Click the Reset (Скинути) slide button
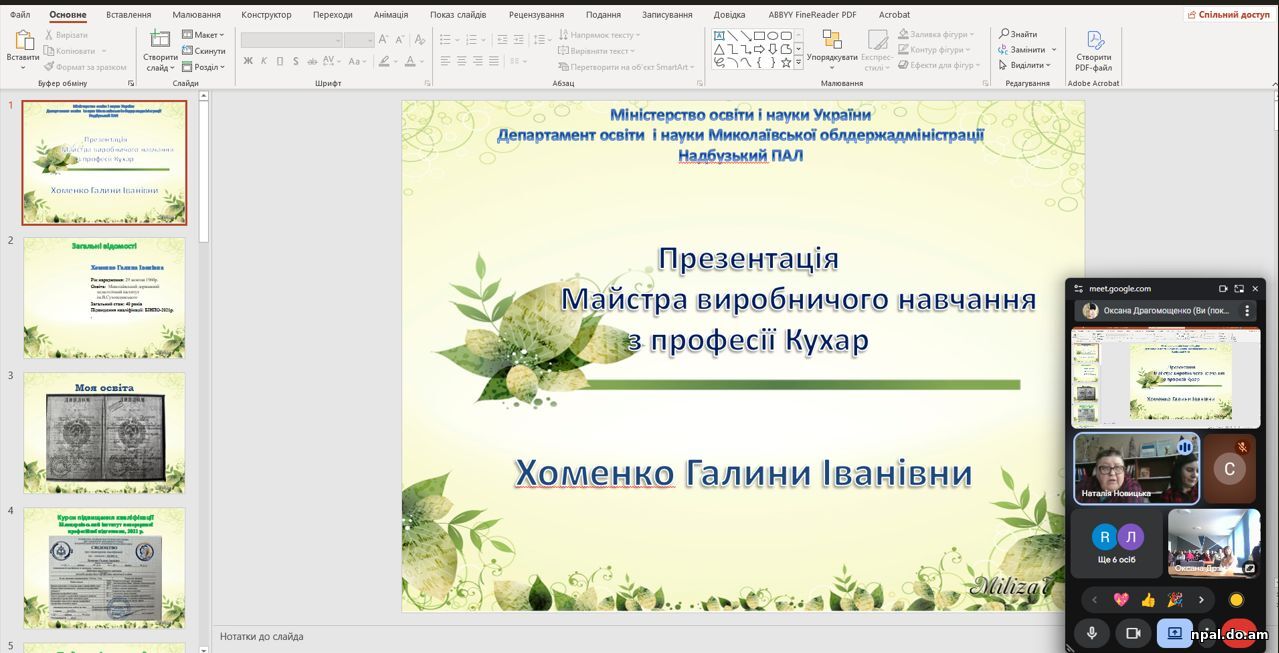1279x653 pixels. point(204,50)
